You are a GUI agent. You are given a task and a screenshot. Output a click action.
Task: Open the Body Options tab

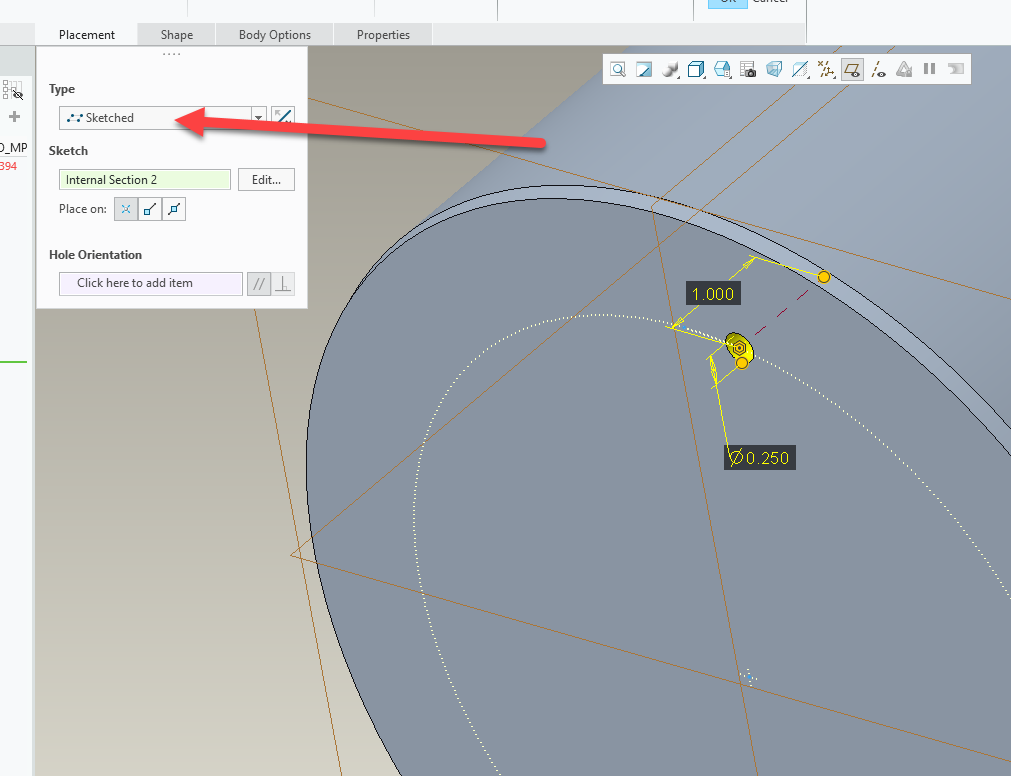(x=275, y=35)
